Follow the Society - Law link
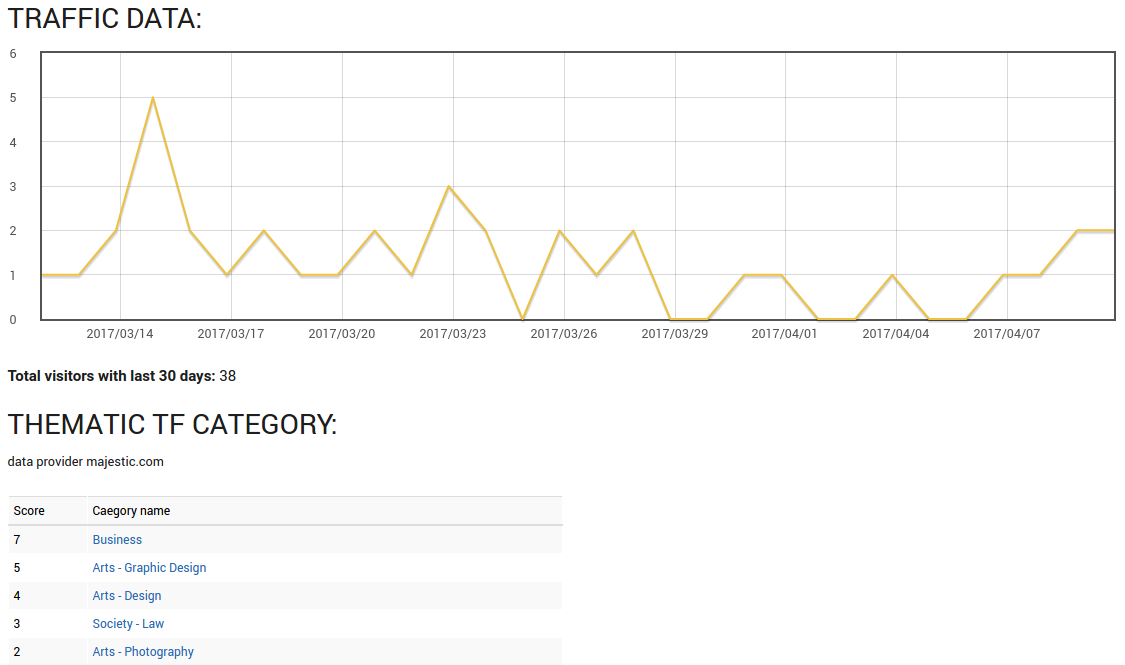The image size is (1125, 665). coord(128,624)
